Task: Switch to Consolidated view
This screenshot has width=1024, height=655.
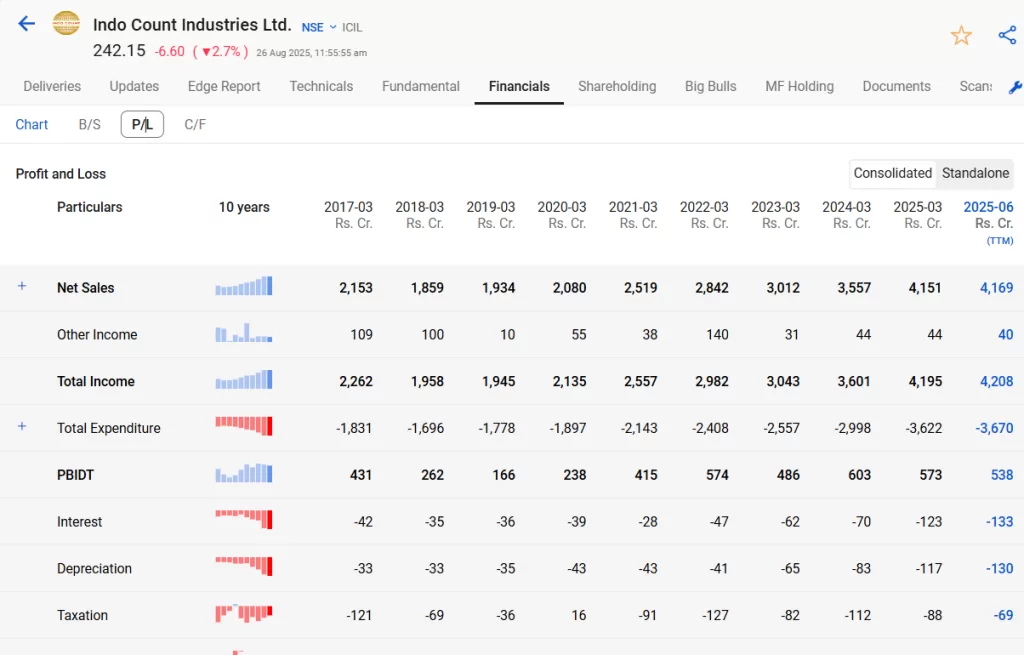Action: tap(893, 173)
